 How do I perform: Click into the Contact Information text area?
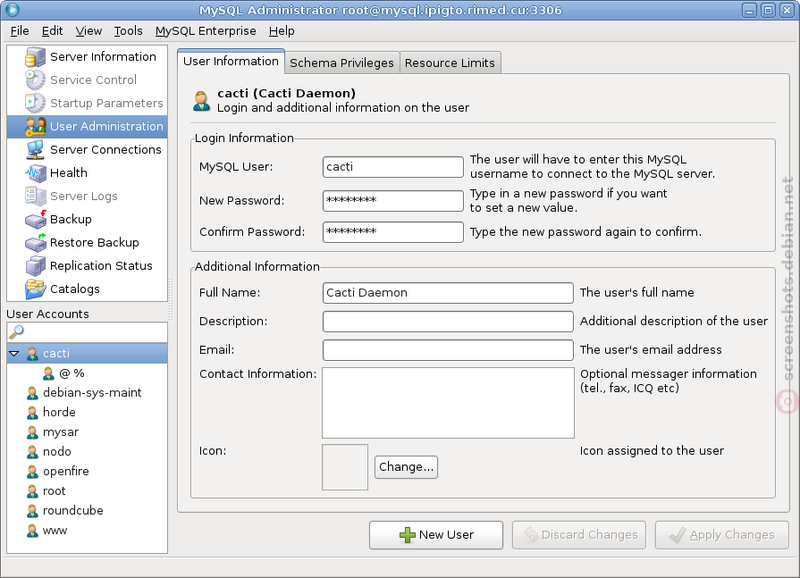448,403
